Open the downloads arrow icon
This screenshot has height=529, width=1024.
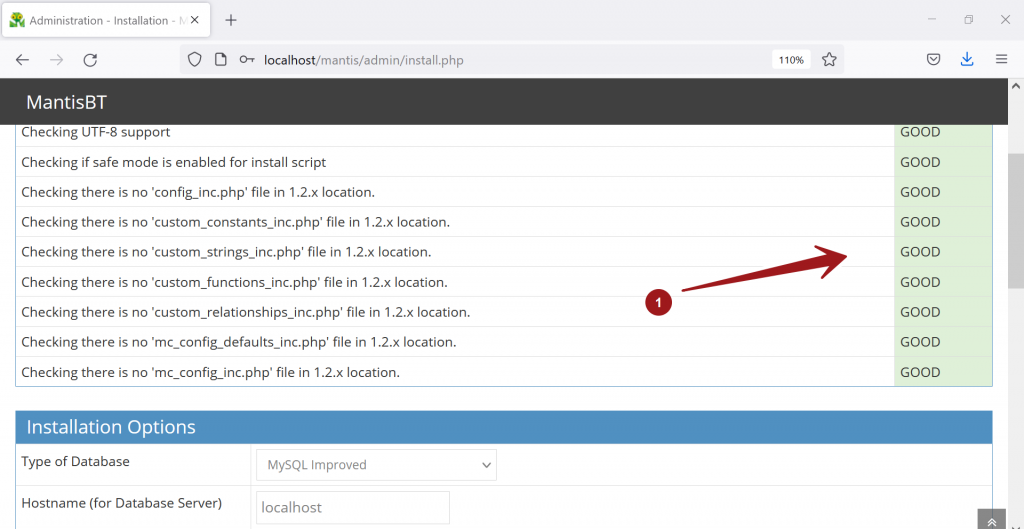[x=967, y=60]
